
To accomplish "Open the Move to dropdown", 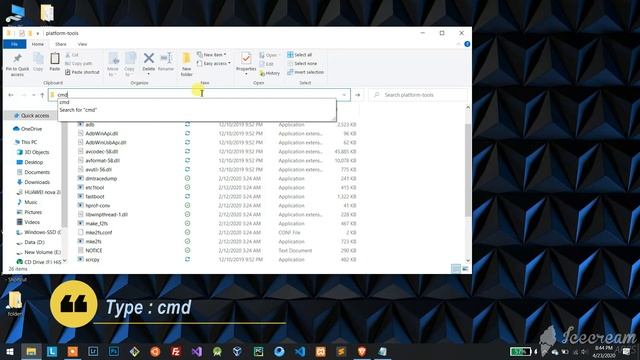I will pyautogui.click(x=113, y=64).
